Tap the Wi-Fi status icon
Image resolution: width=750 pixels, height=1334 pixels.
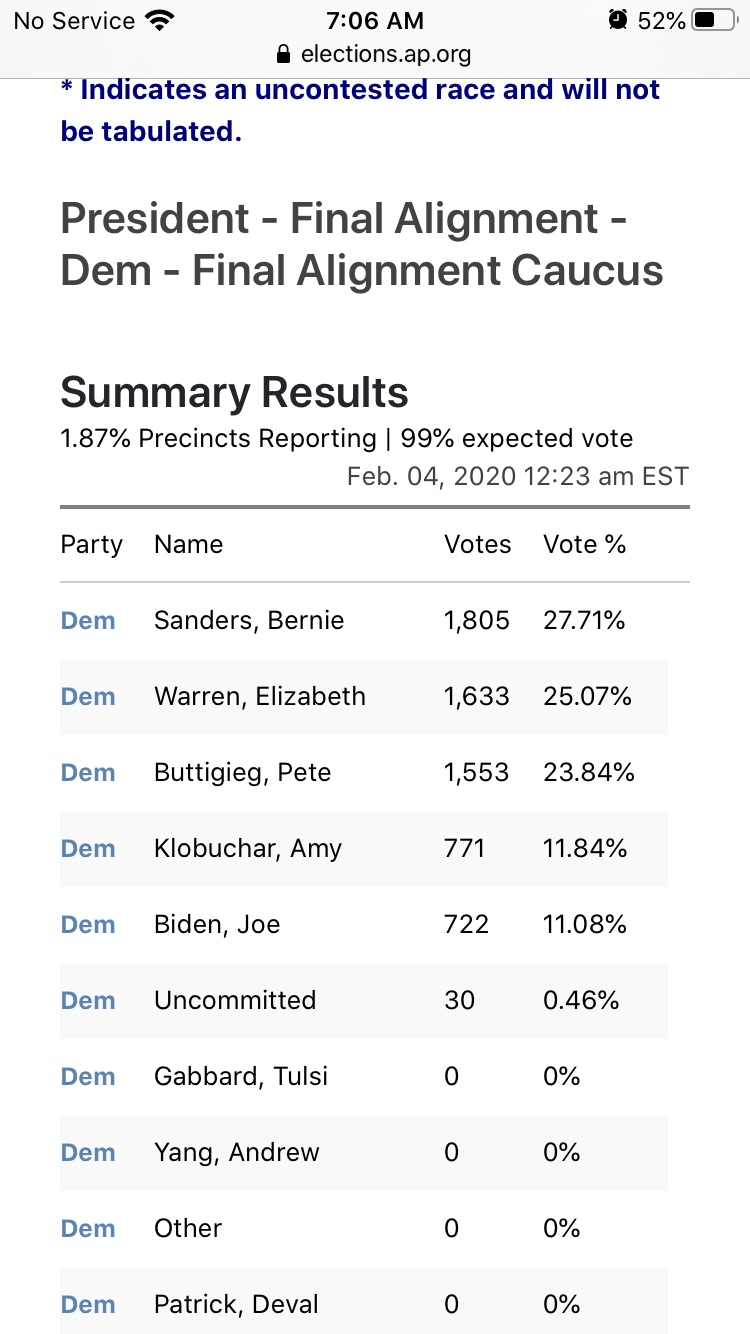click(x=158, y=20)
